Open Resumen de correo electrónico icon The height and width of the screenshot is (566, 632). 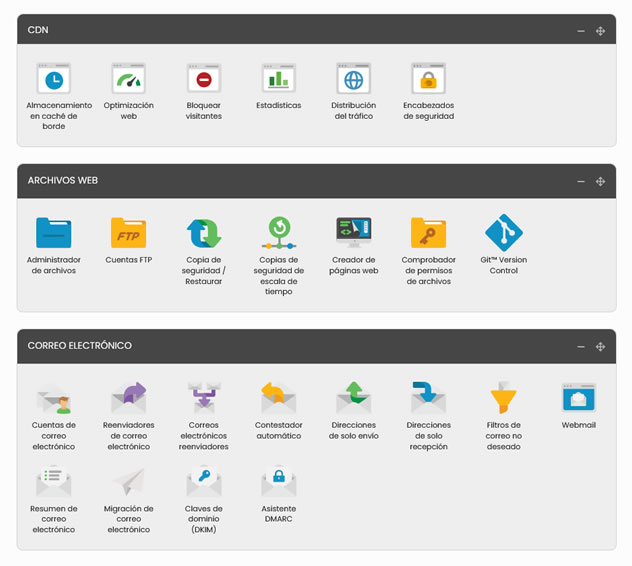pyautogui.click(x=54, y=481)
